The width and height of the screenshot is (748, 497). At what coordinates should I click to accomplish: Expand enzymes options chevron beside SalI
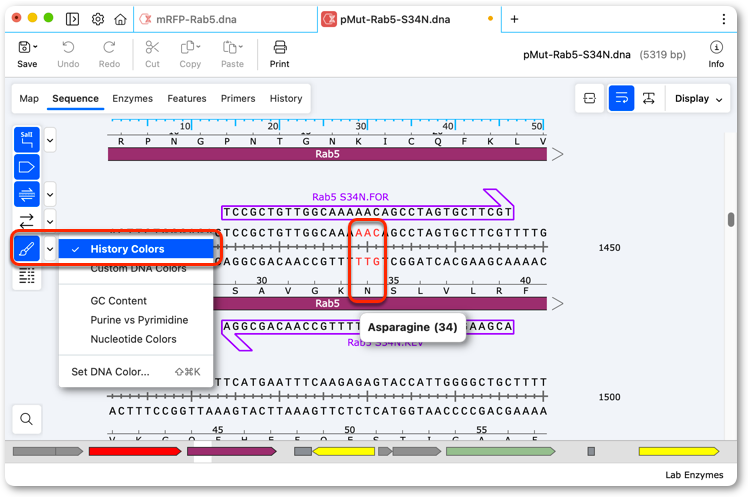point(50,140)
